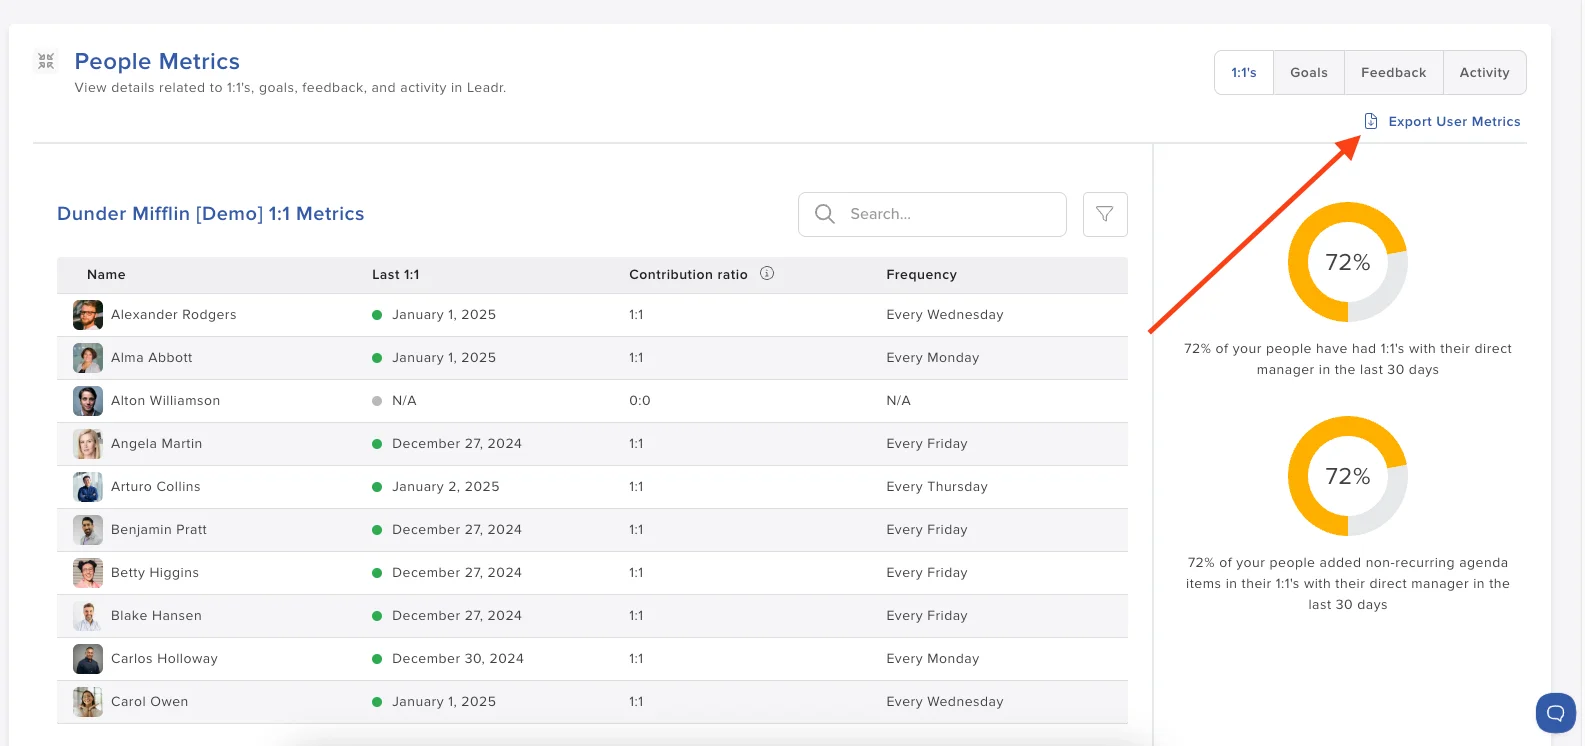
Task: Switch to the Feedback tab
Action: 1394,73
